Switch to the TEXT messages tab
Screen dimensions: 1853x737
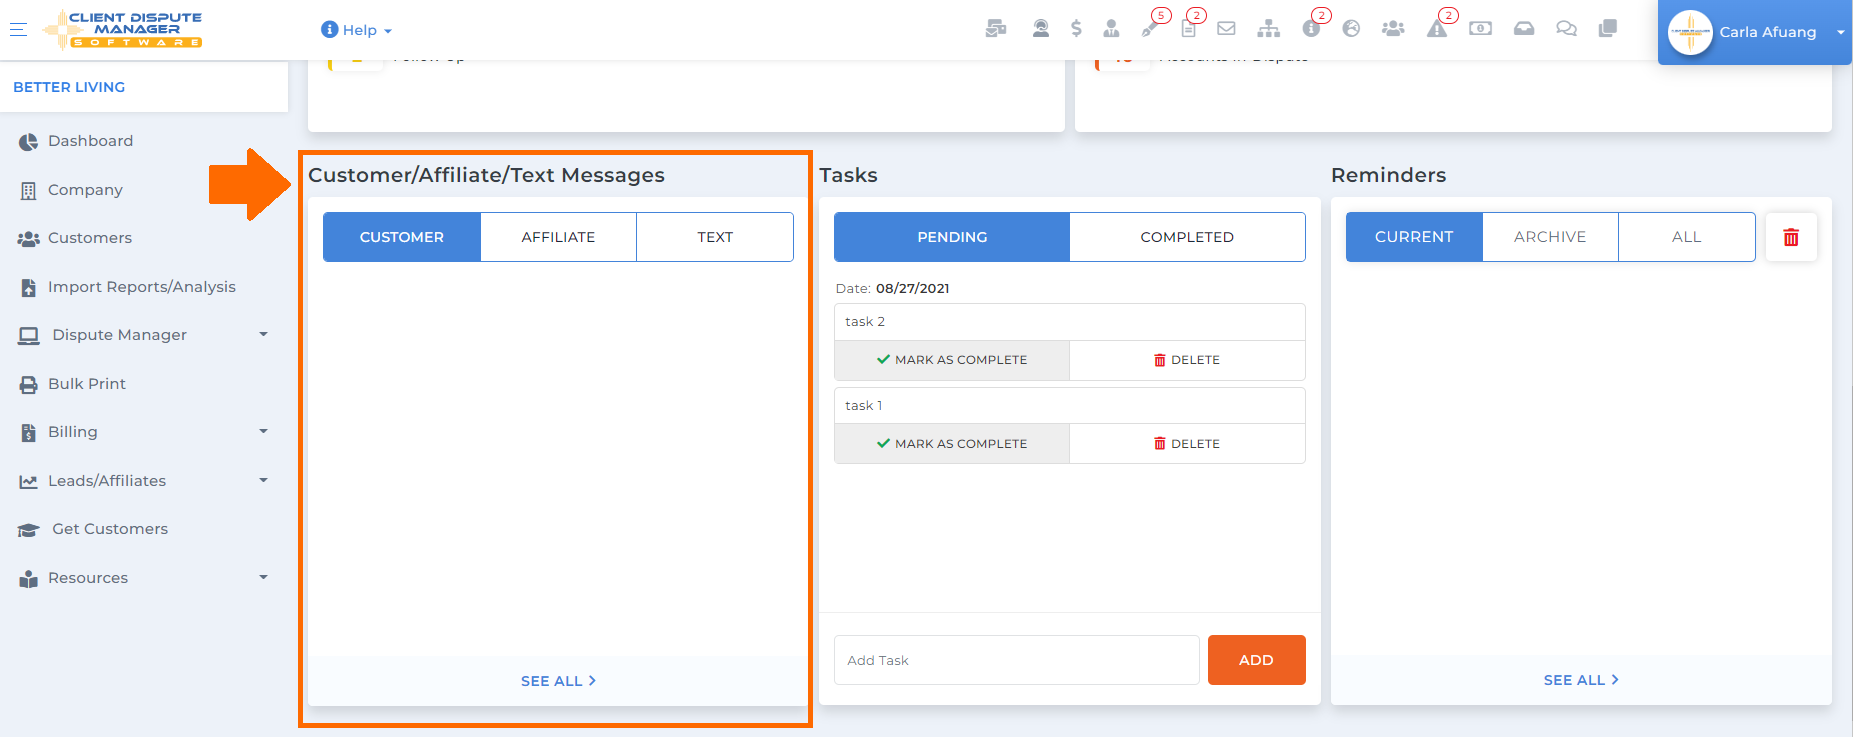[715, 237]
